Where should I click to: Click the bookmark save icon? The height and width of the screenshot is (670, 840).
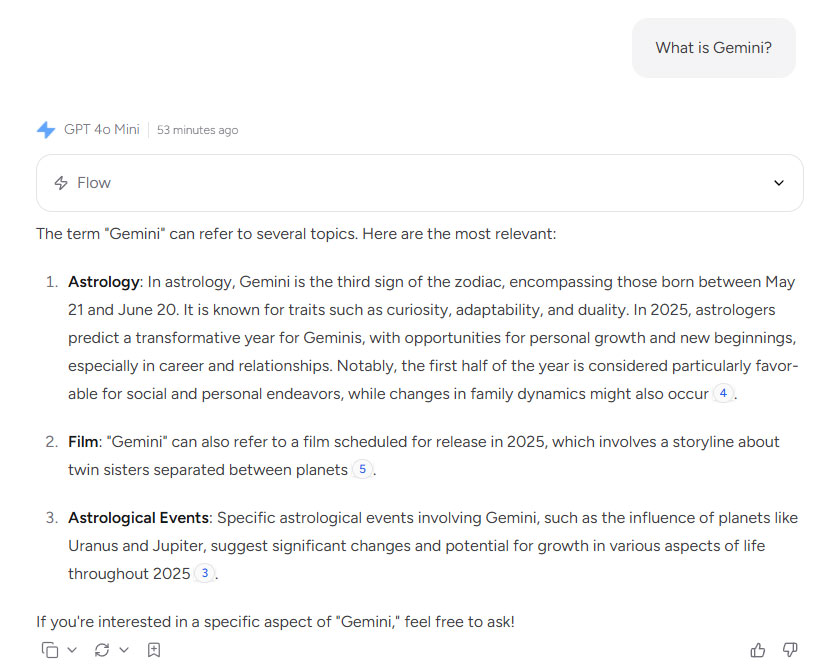click(154, 650)
